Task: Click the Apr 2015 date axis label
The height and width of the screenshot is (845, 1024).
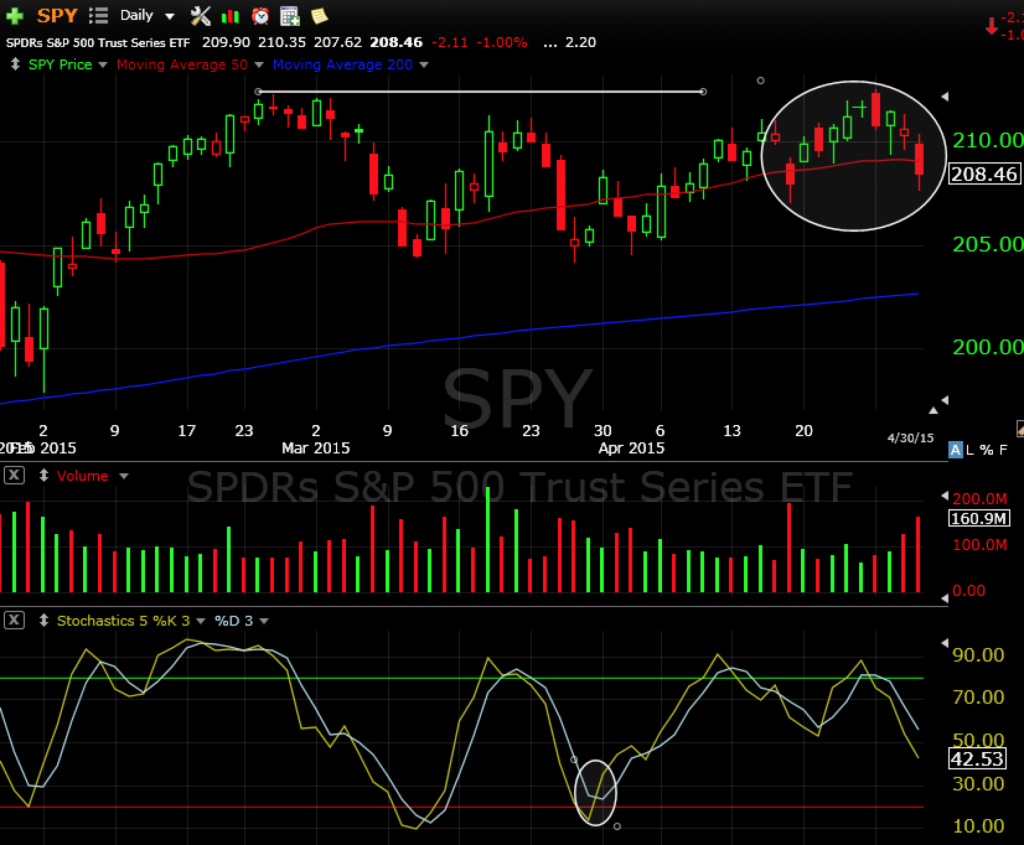Action: [x=631, y=448]
